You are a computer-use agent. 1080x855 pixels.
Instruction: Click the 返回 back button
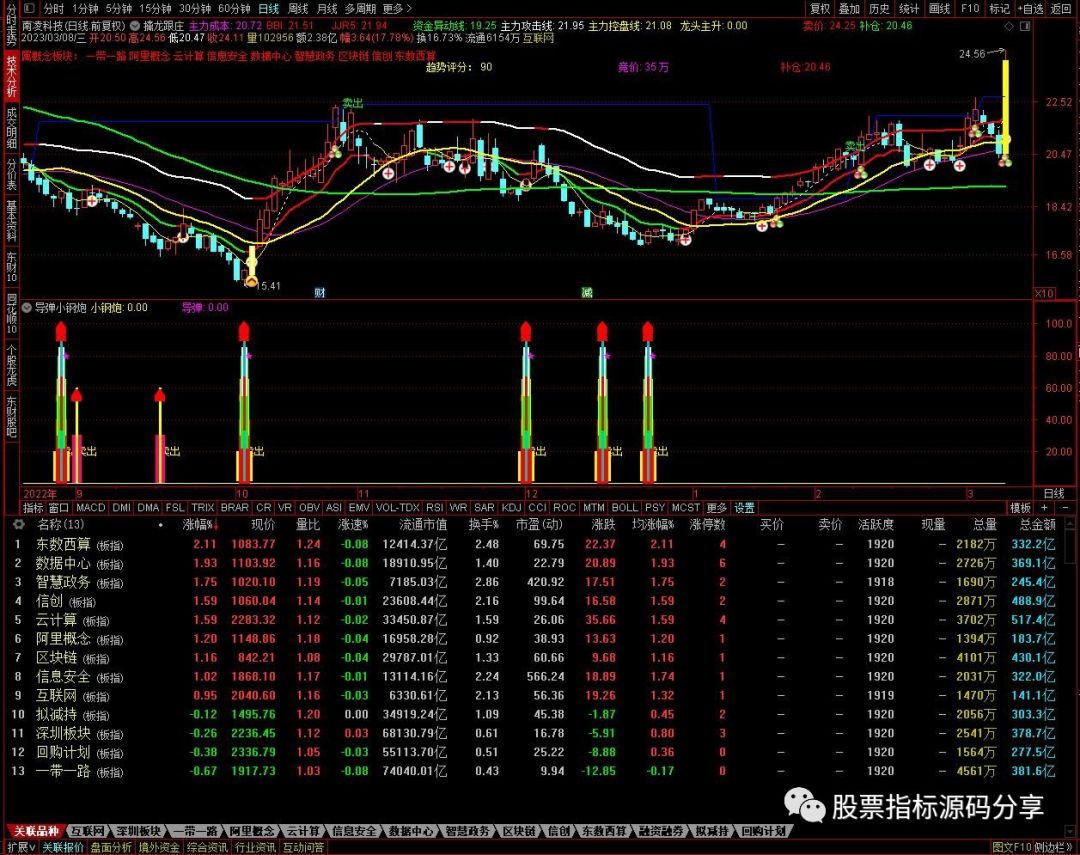[x=1061, y=8]
